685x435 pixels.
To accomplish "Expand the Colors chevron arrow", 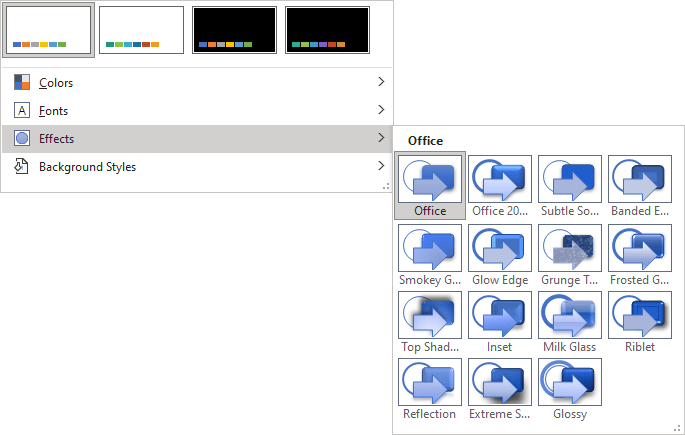I will (x=381, y=82).
